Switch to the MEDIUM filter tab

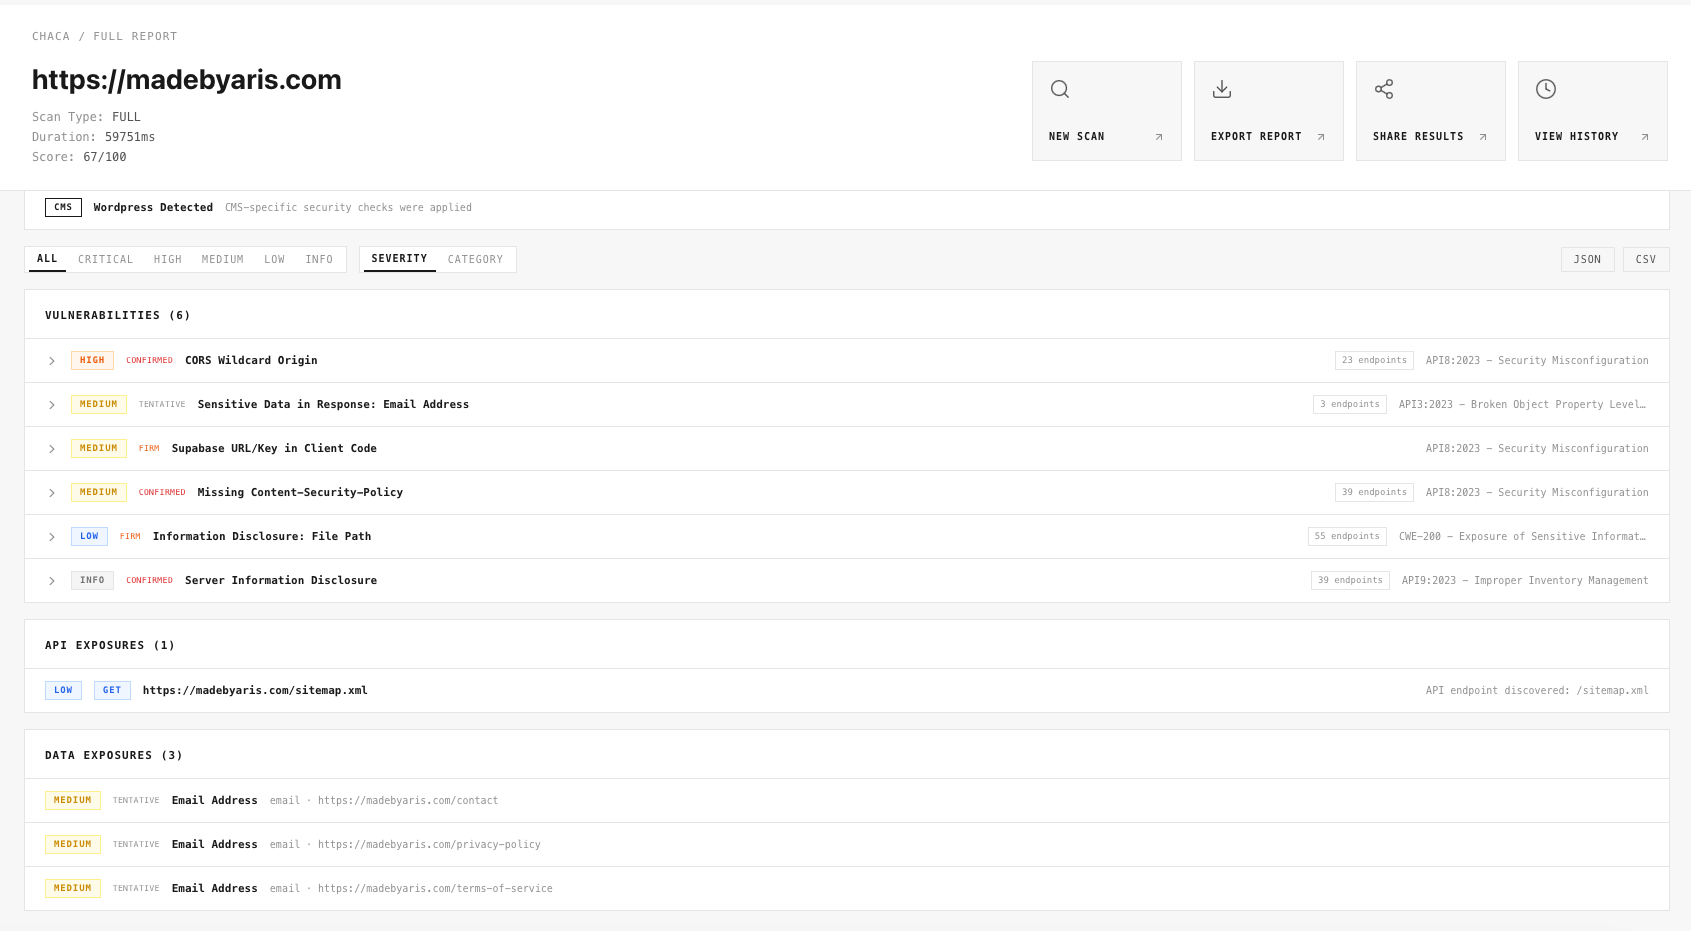click(222, 259)
